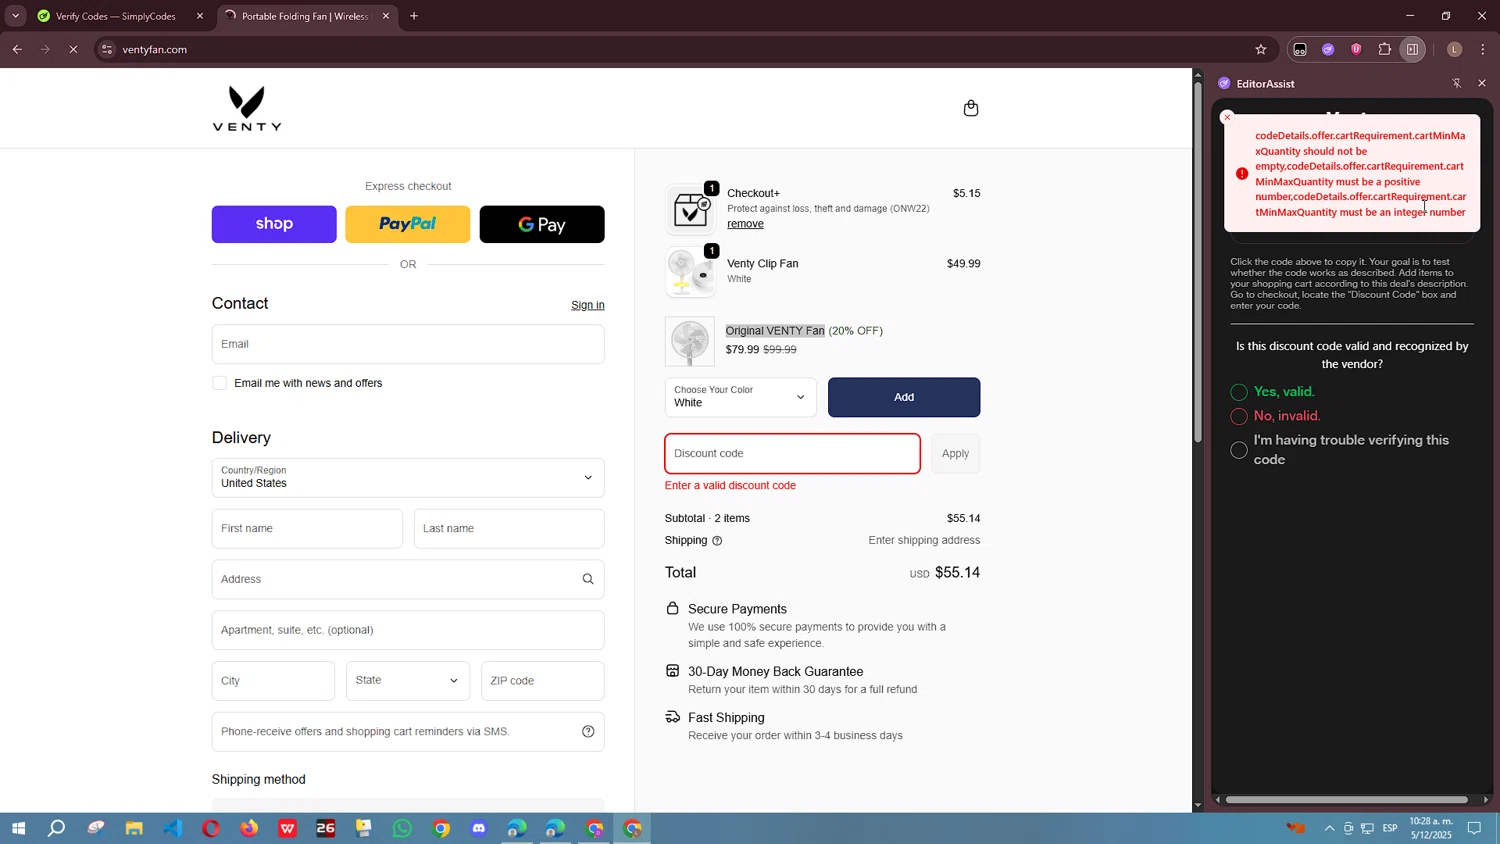This screenshot has width=1500, height=844.
Task: Close the red error notification
Action: (x=1228, y=117)
